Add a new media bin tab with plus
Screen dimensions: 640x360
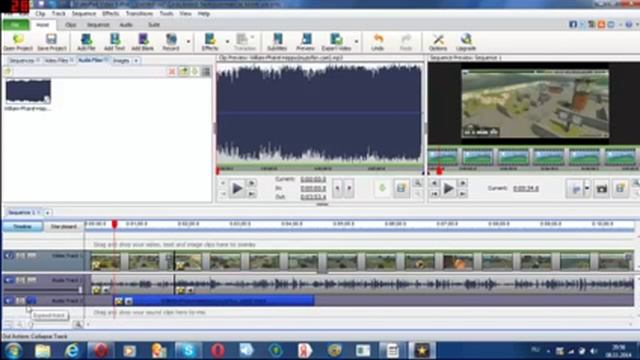136,60
